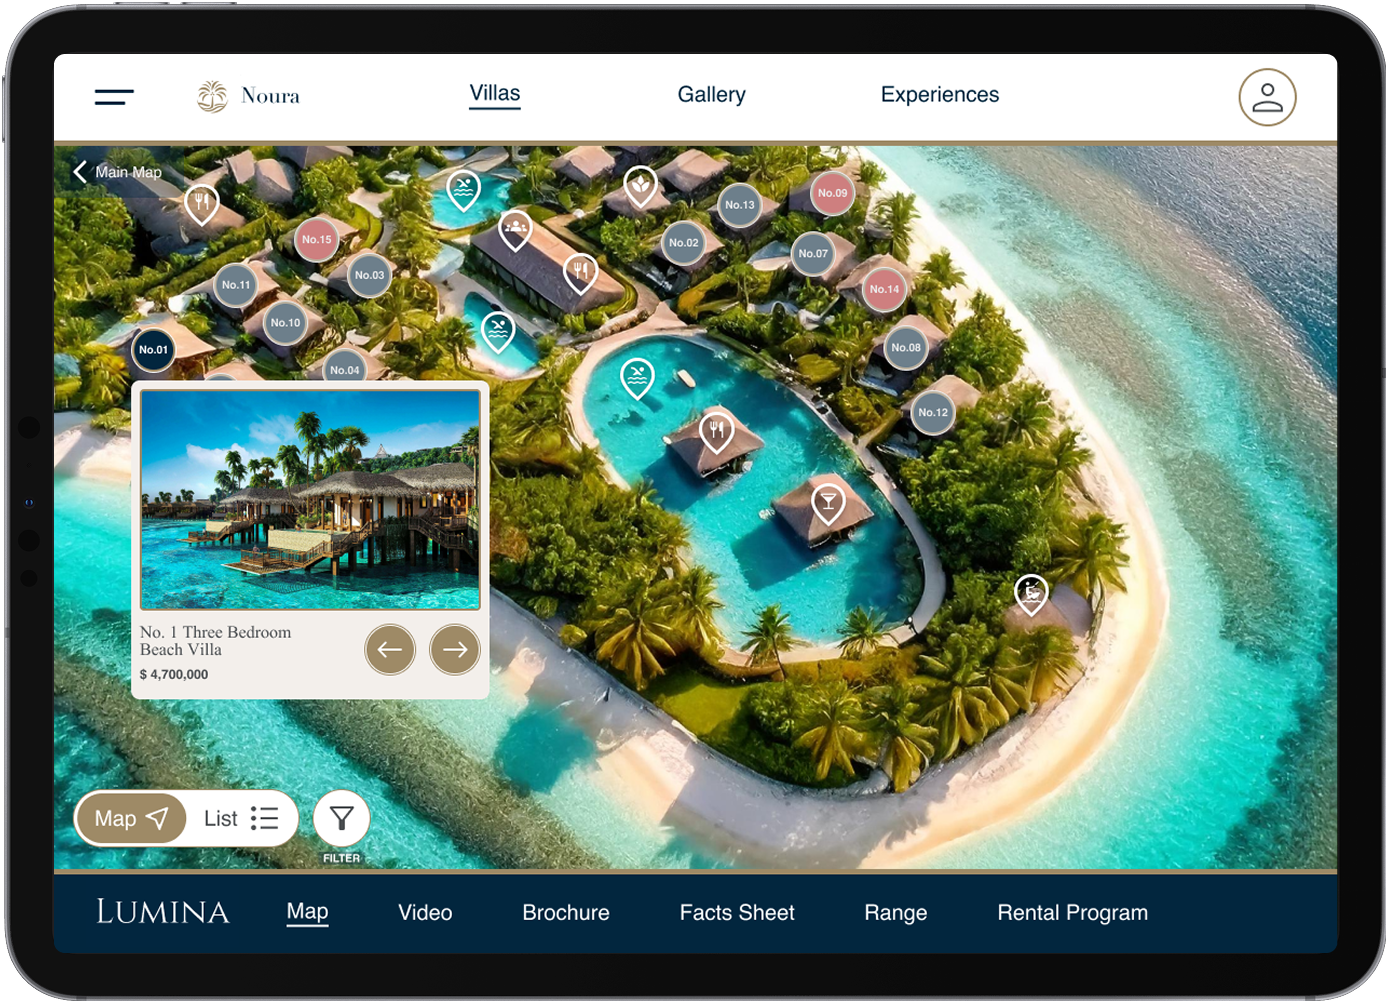
Task: Click the cocktail bar map pin
Action: point(828,502)
